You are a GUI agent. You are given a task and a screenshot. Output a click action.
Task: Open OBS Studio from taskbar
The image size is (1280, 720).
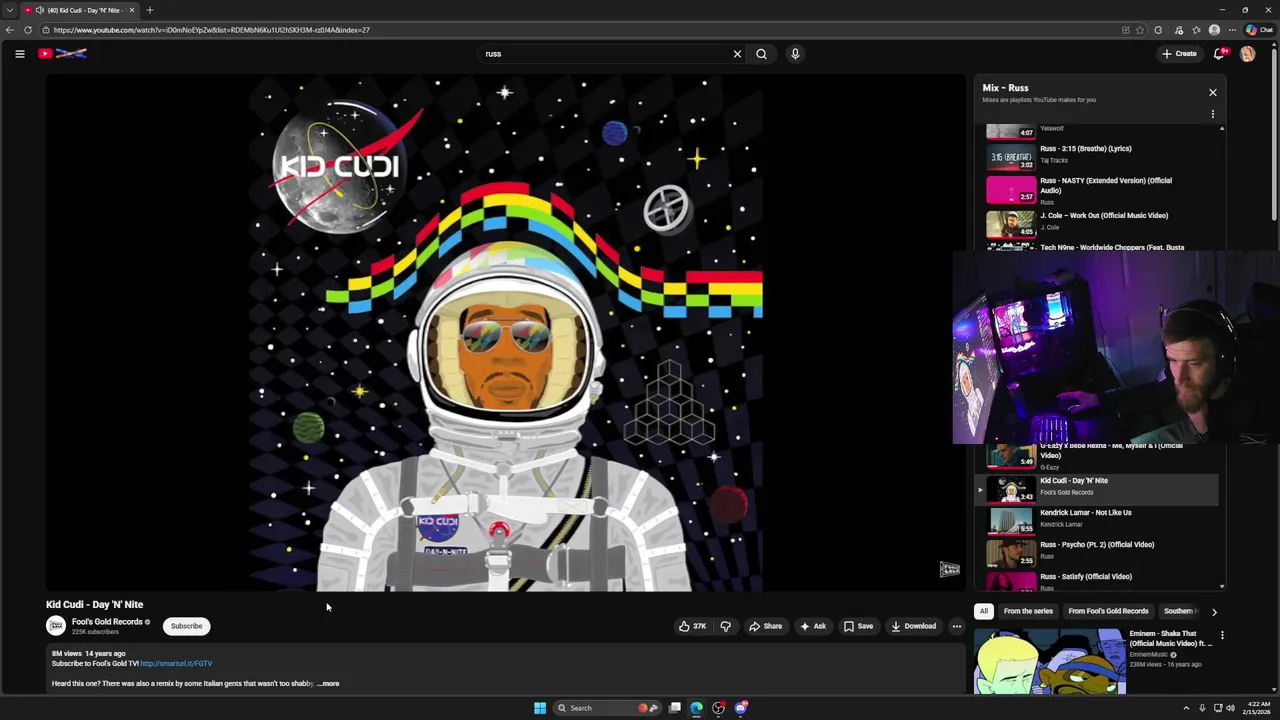(x=719, y=708)
